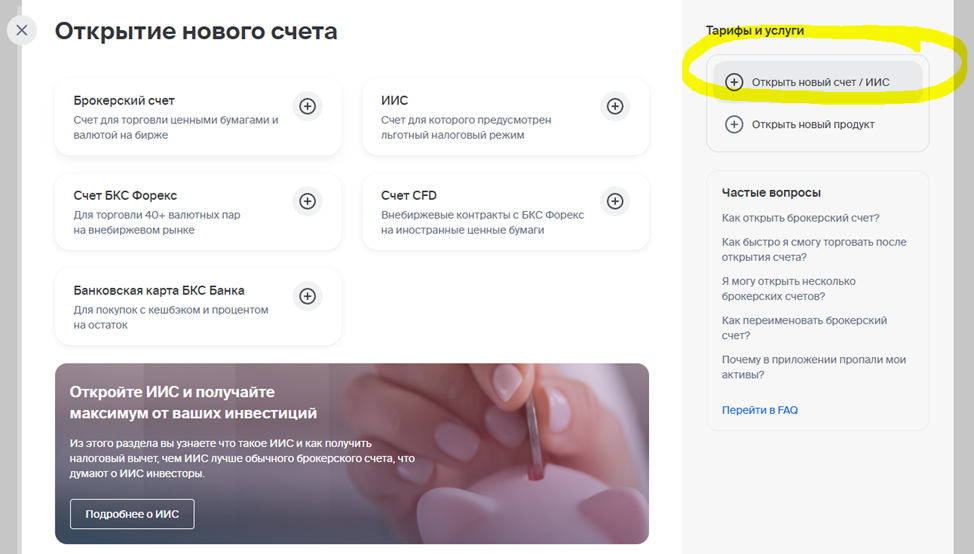Open question Я могу открыть несколько брокерских счетов?
The height and width of the screenshot is (554, 974).
(x=789, y=289)
